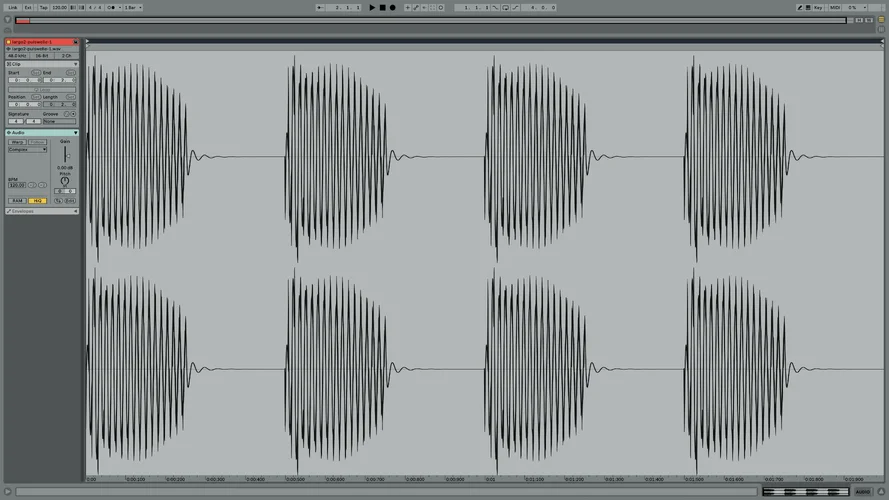Click the Session Record circle icon

pos(441,8)
